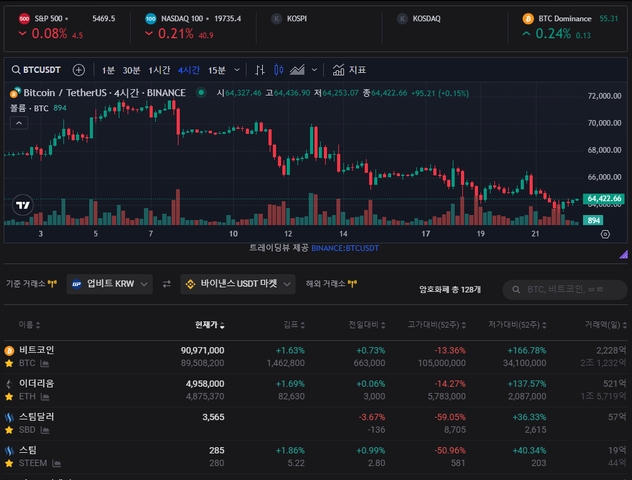Open chart settings gear icon
Viewport: 632px width, 480px height.
tap(605, 234)
